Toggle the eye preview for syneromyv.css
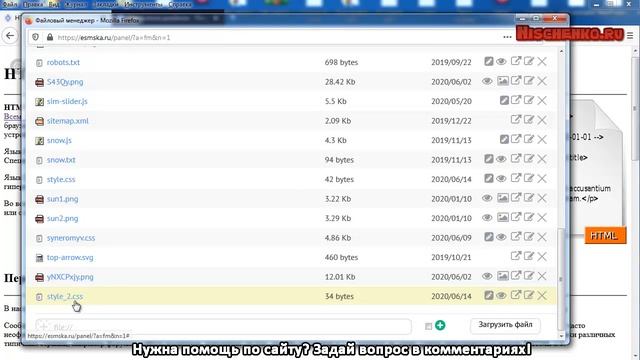 coord(501,237)
